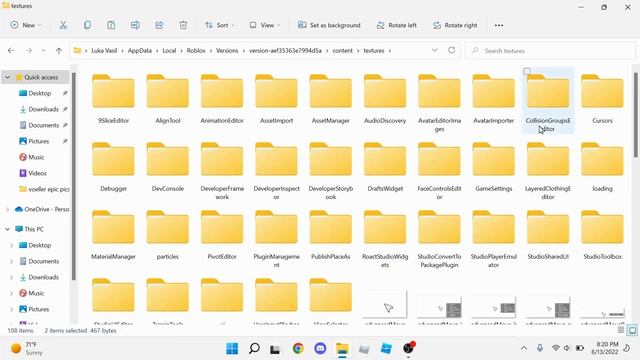Select the Cursors folder
640x360 pixels.
coord(602,99)
